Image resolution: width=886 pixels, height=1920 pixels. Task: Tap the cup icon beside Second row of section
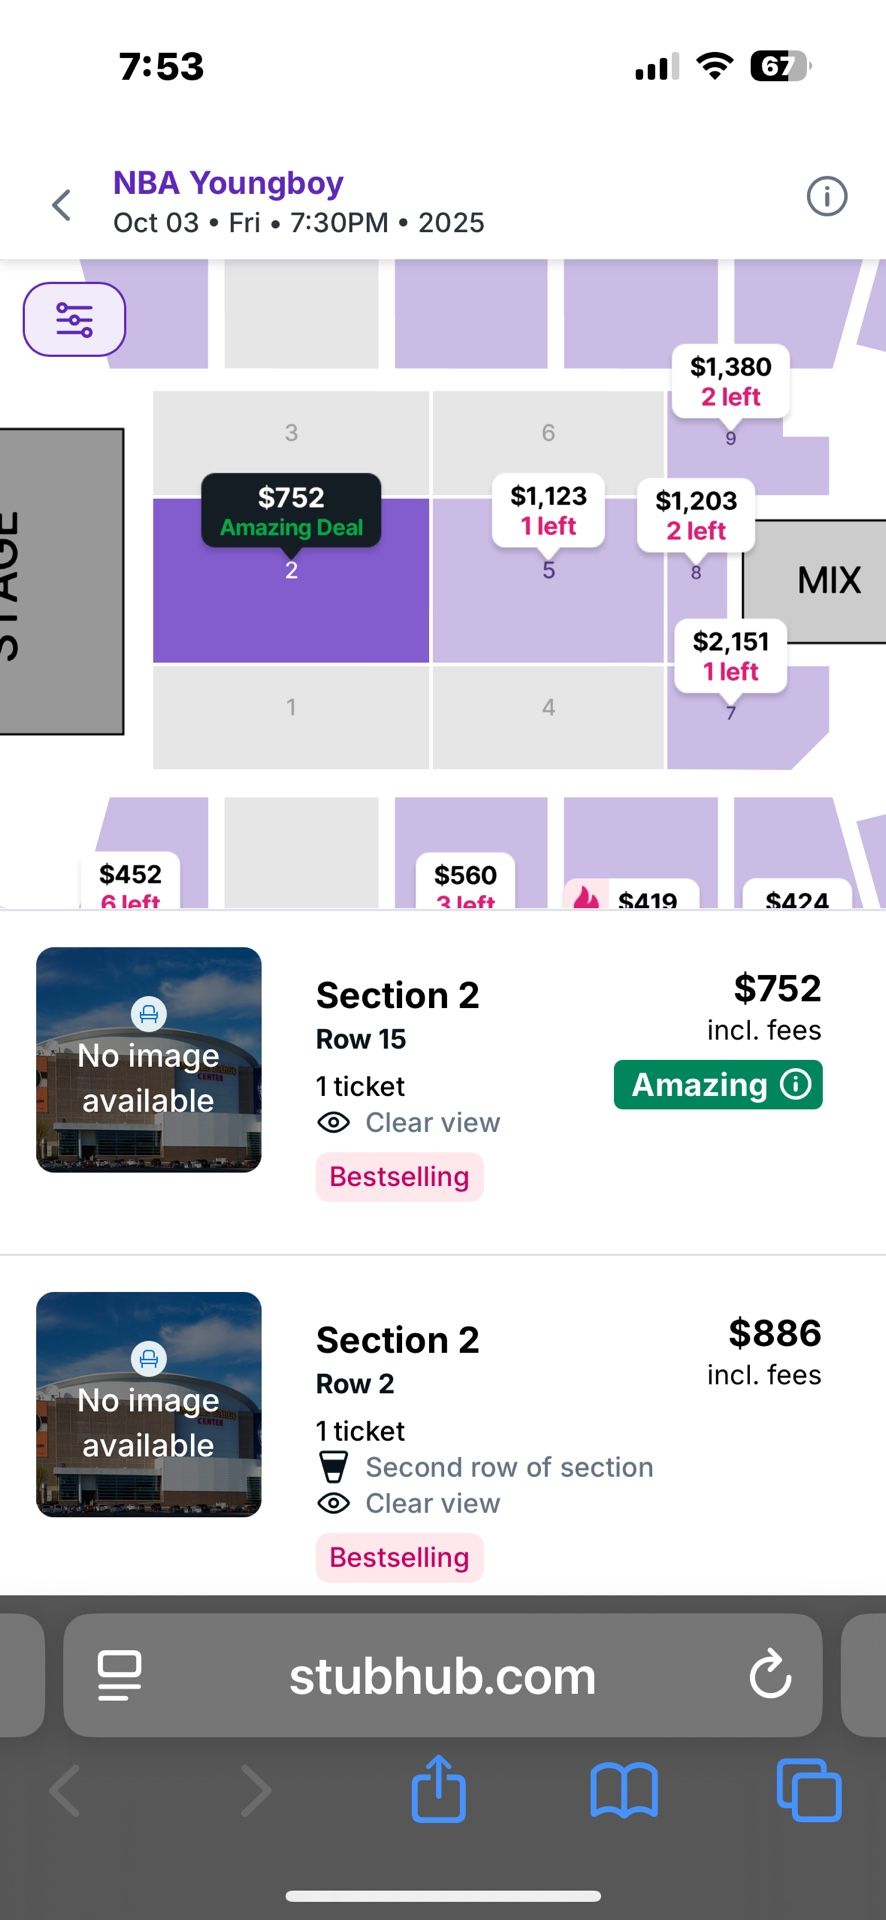(x=333, y=1467)
